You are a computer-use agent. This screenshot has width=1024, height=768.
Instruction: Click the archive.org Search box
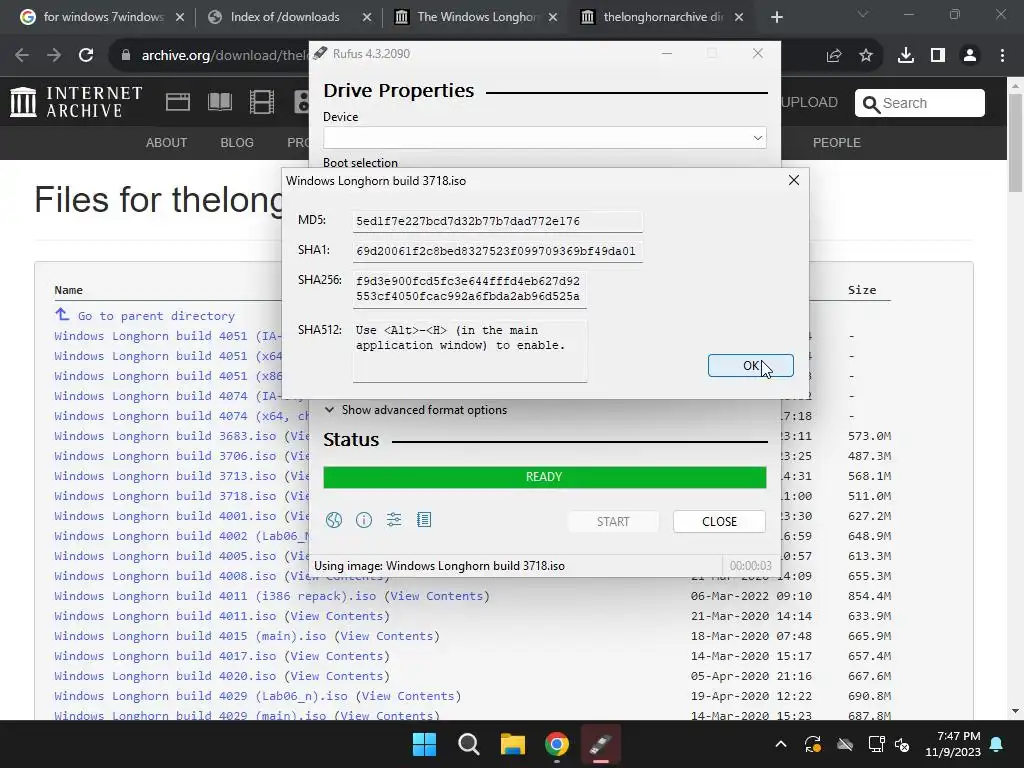pyautogui.click(x=920, y=103)
